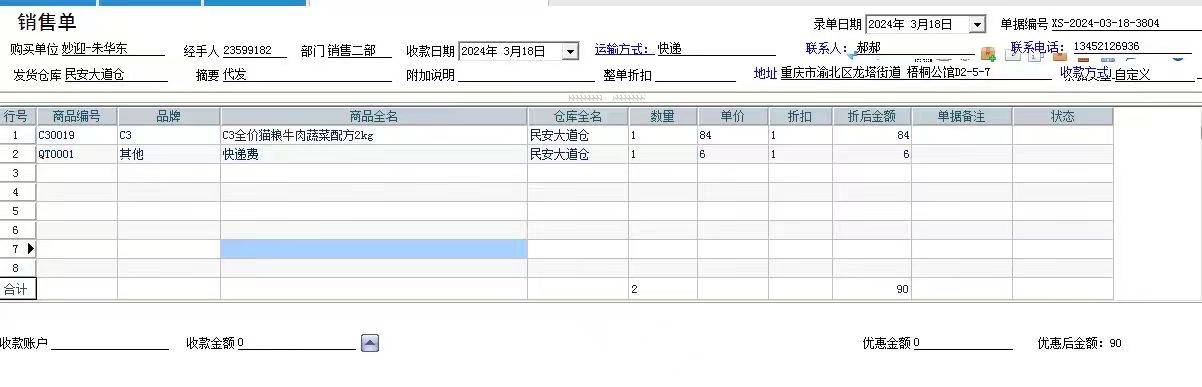Click the 购买单位 field showing 妙迎-朱华东

(x=113, y=49)
